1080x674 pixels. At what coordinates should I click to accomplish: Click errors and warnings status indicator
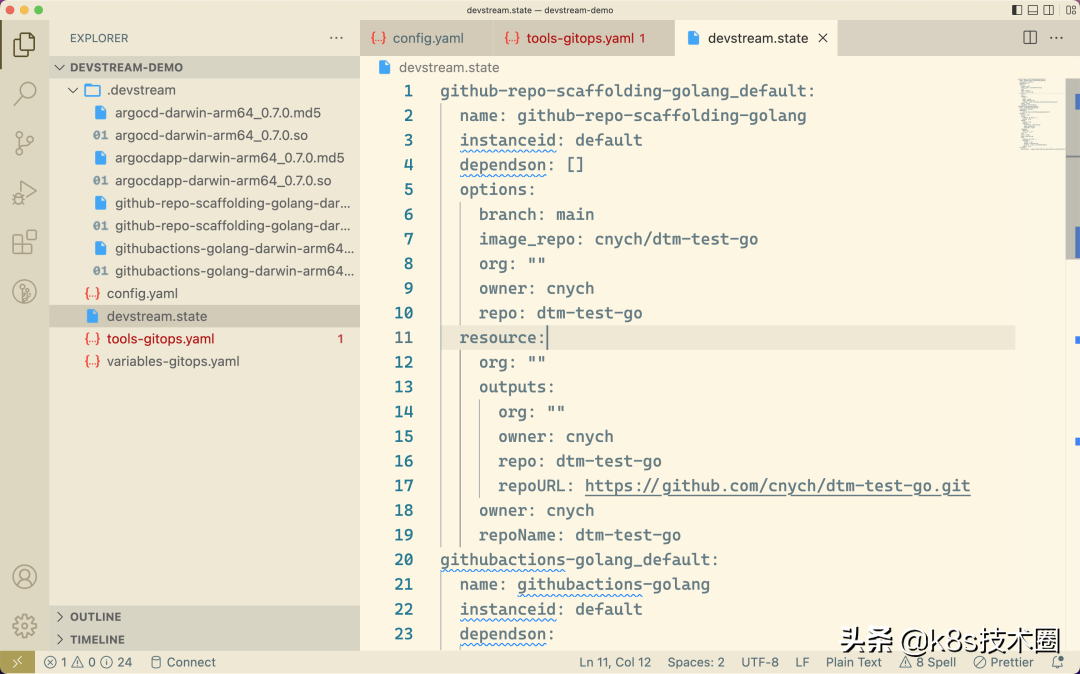point(87,662)
